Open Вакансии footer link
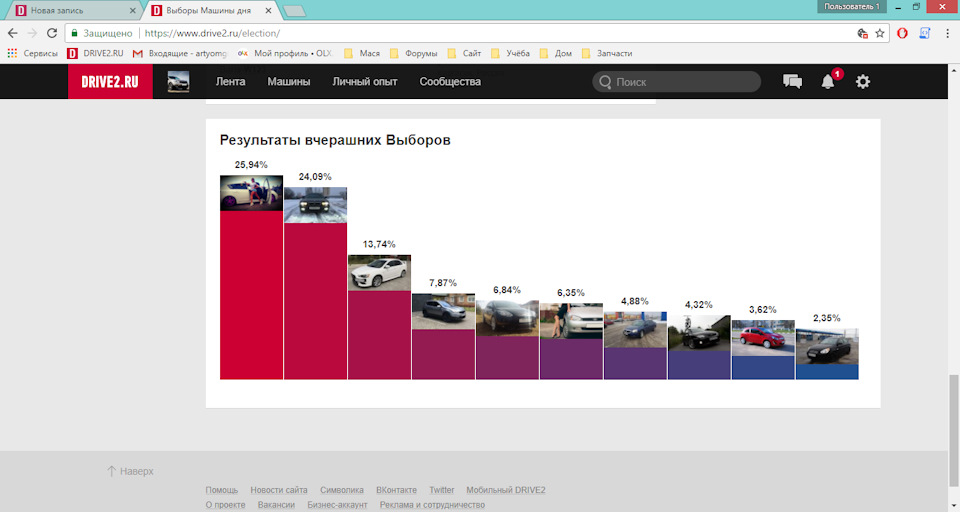The image size is (960, 512). click(x=276, y=505)
